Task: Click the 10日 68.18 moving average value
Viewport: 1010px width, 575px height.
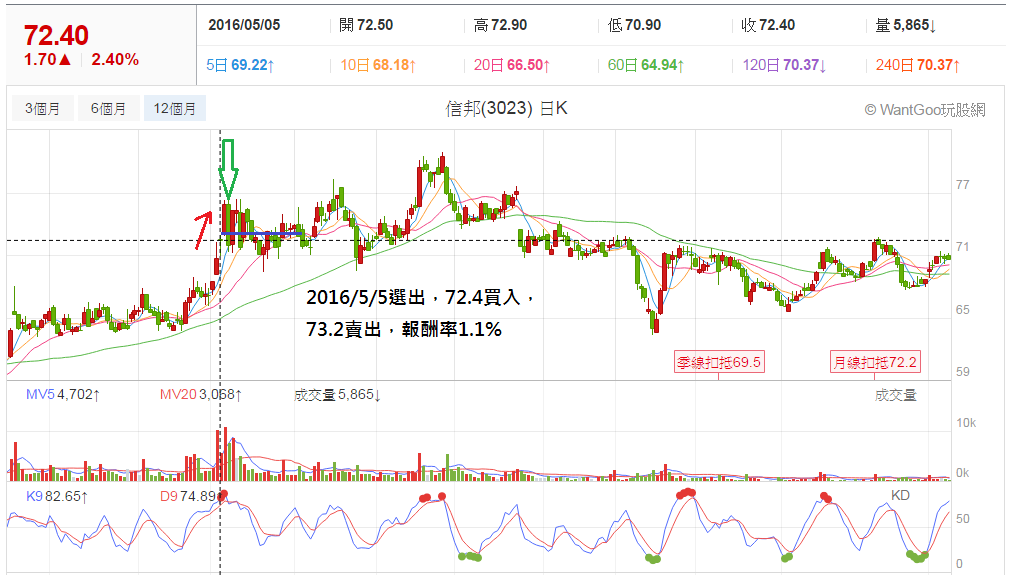Action: [x=378, y=65]
